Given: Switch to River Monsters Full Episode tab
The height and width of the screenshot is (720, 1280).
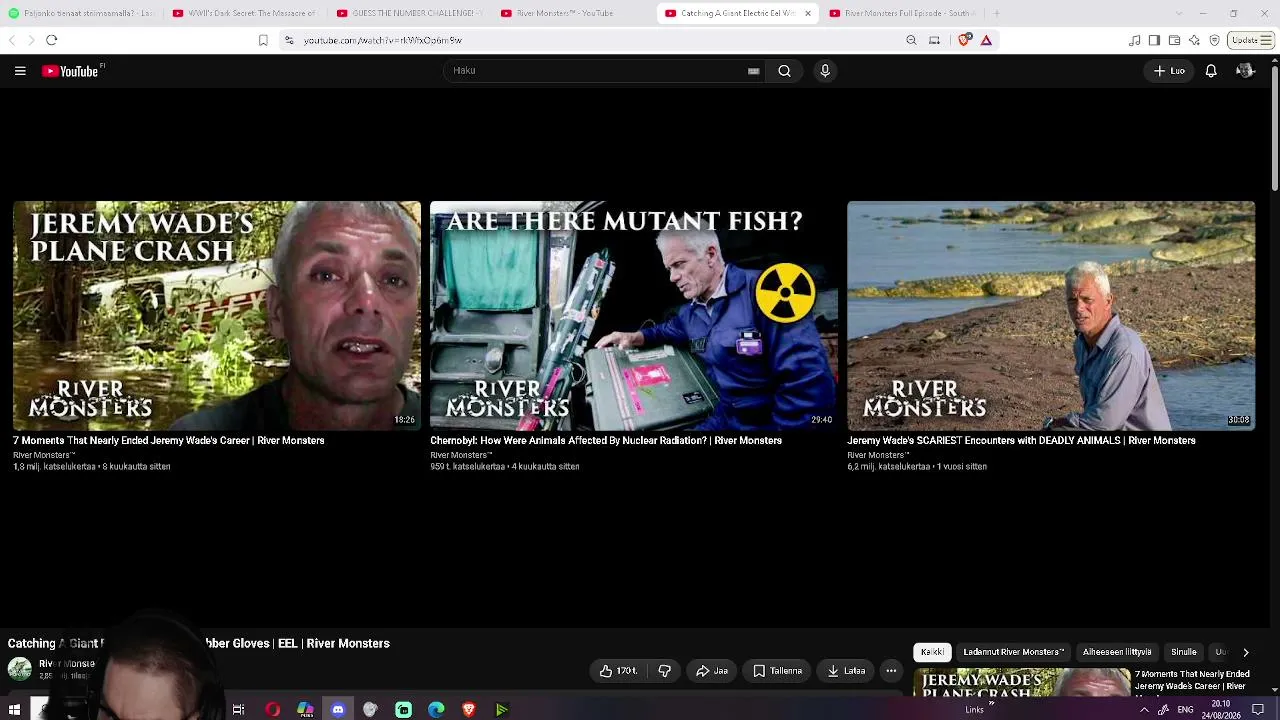Looking at the screenshot, I should [900, 13].
